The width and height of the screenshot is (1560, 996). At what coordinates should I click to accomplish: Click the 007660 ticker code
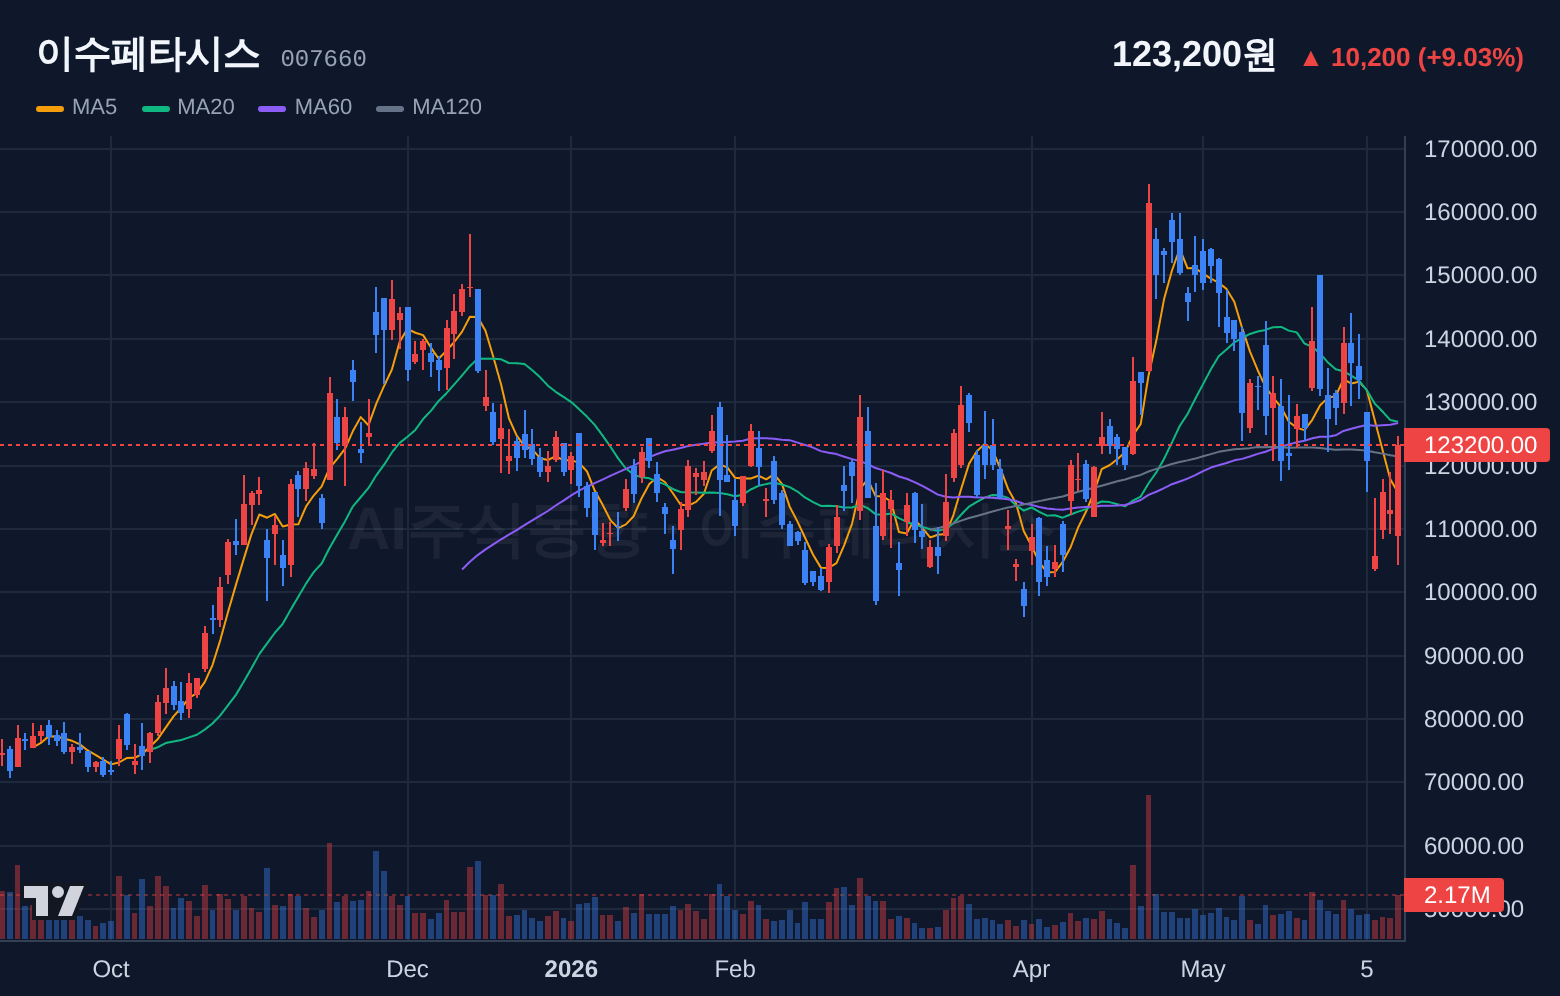[x=323, y=59]
